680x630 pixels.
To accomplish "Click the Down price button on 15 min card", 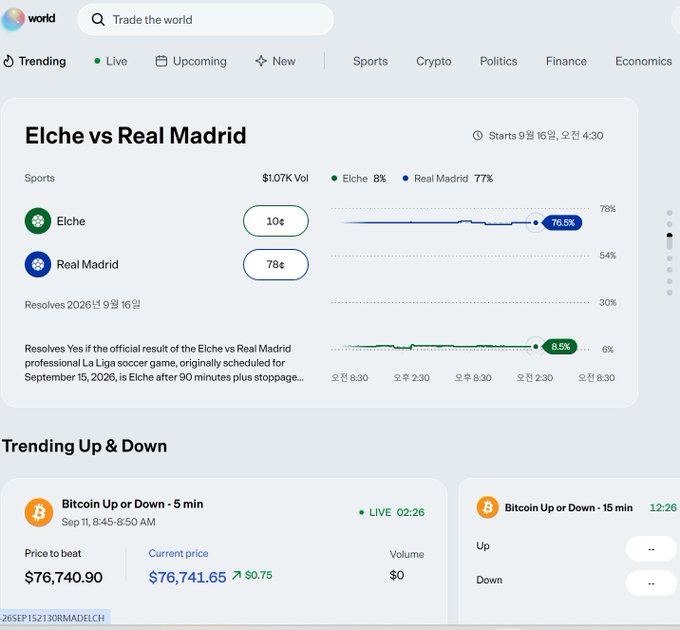I will [x=651, y=583].
